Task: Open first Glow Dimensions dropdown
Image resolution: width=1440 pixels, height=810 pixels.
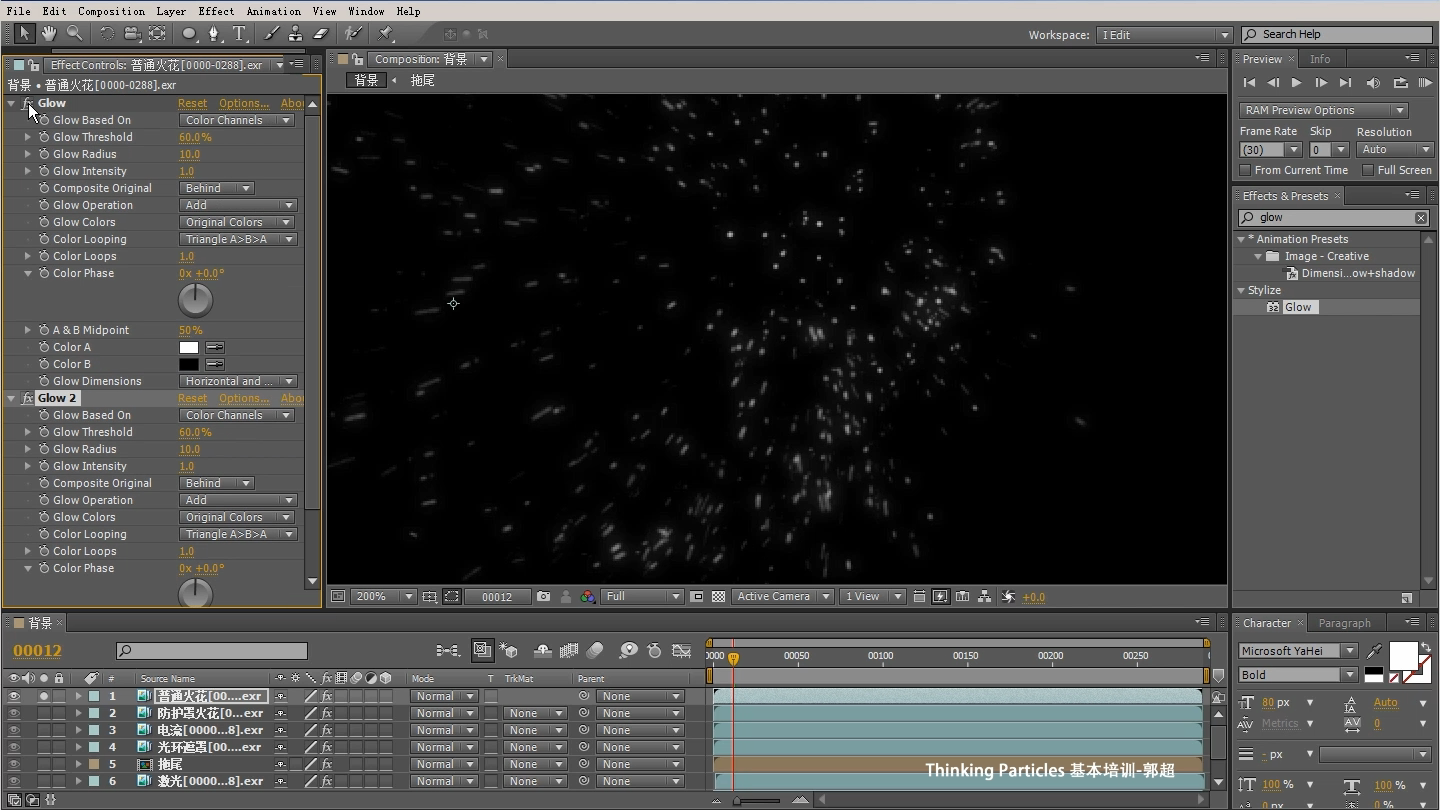Action: (238, 381)
